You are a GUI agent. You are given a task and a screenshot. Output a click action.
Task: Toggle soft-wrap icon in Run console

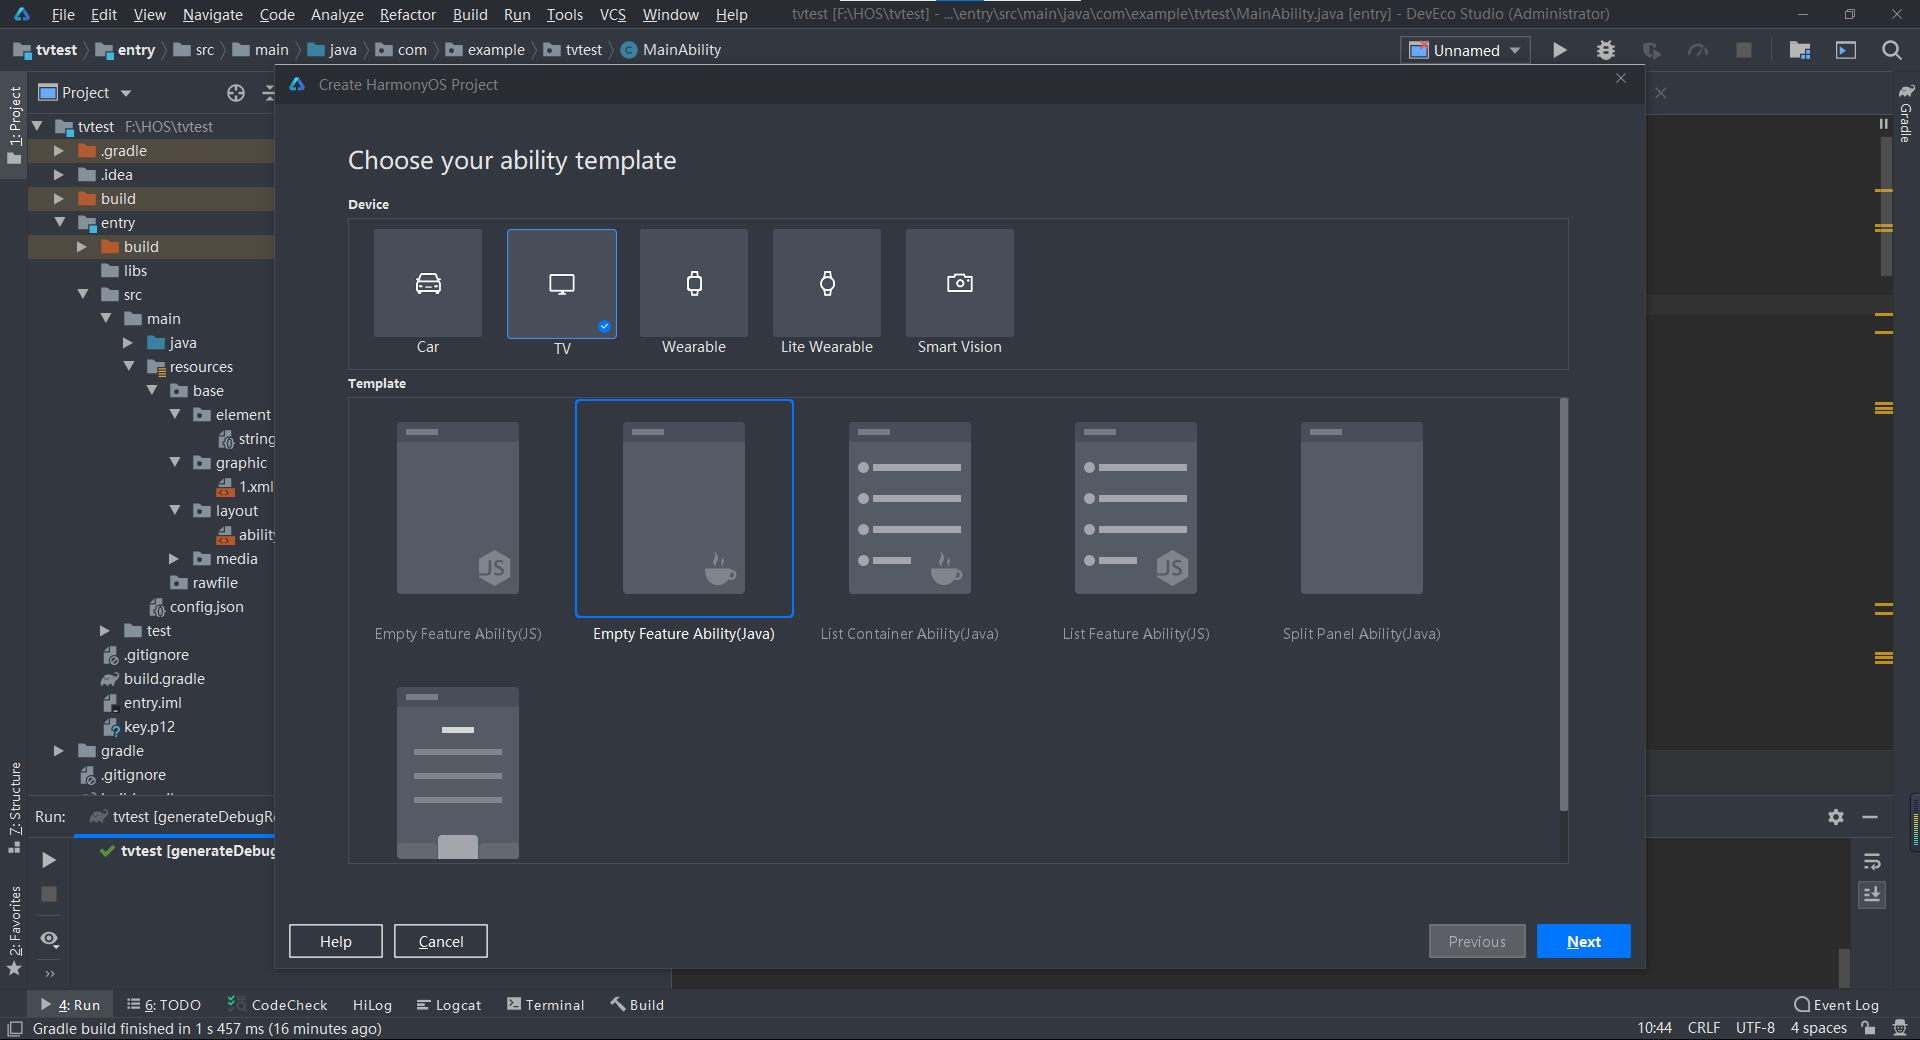tap(1873, 862)
